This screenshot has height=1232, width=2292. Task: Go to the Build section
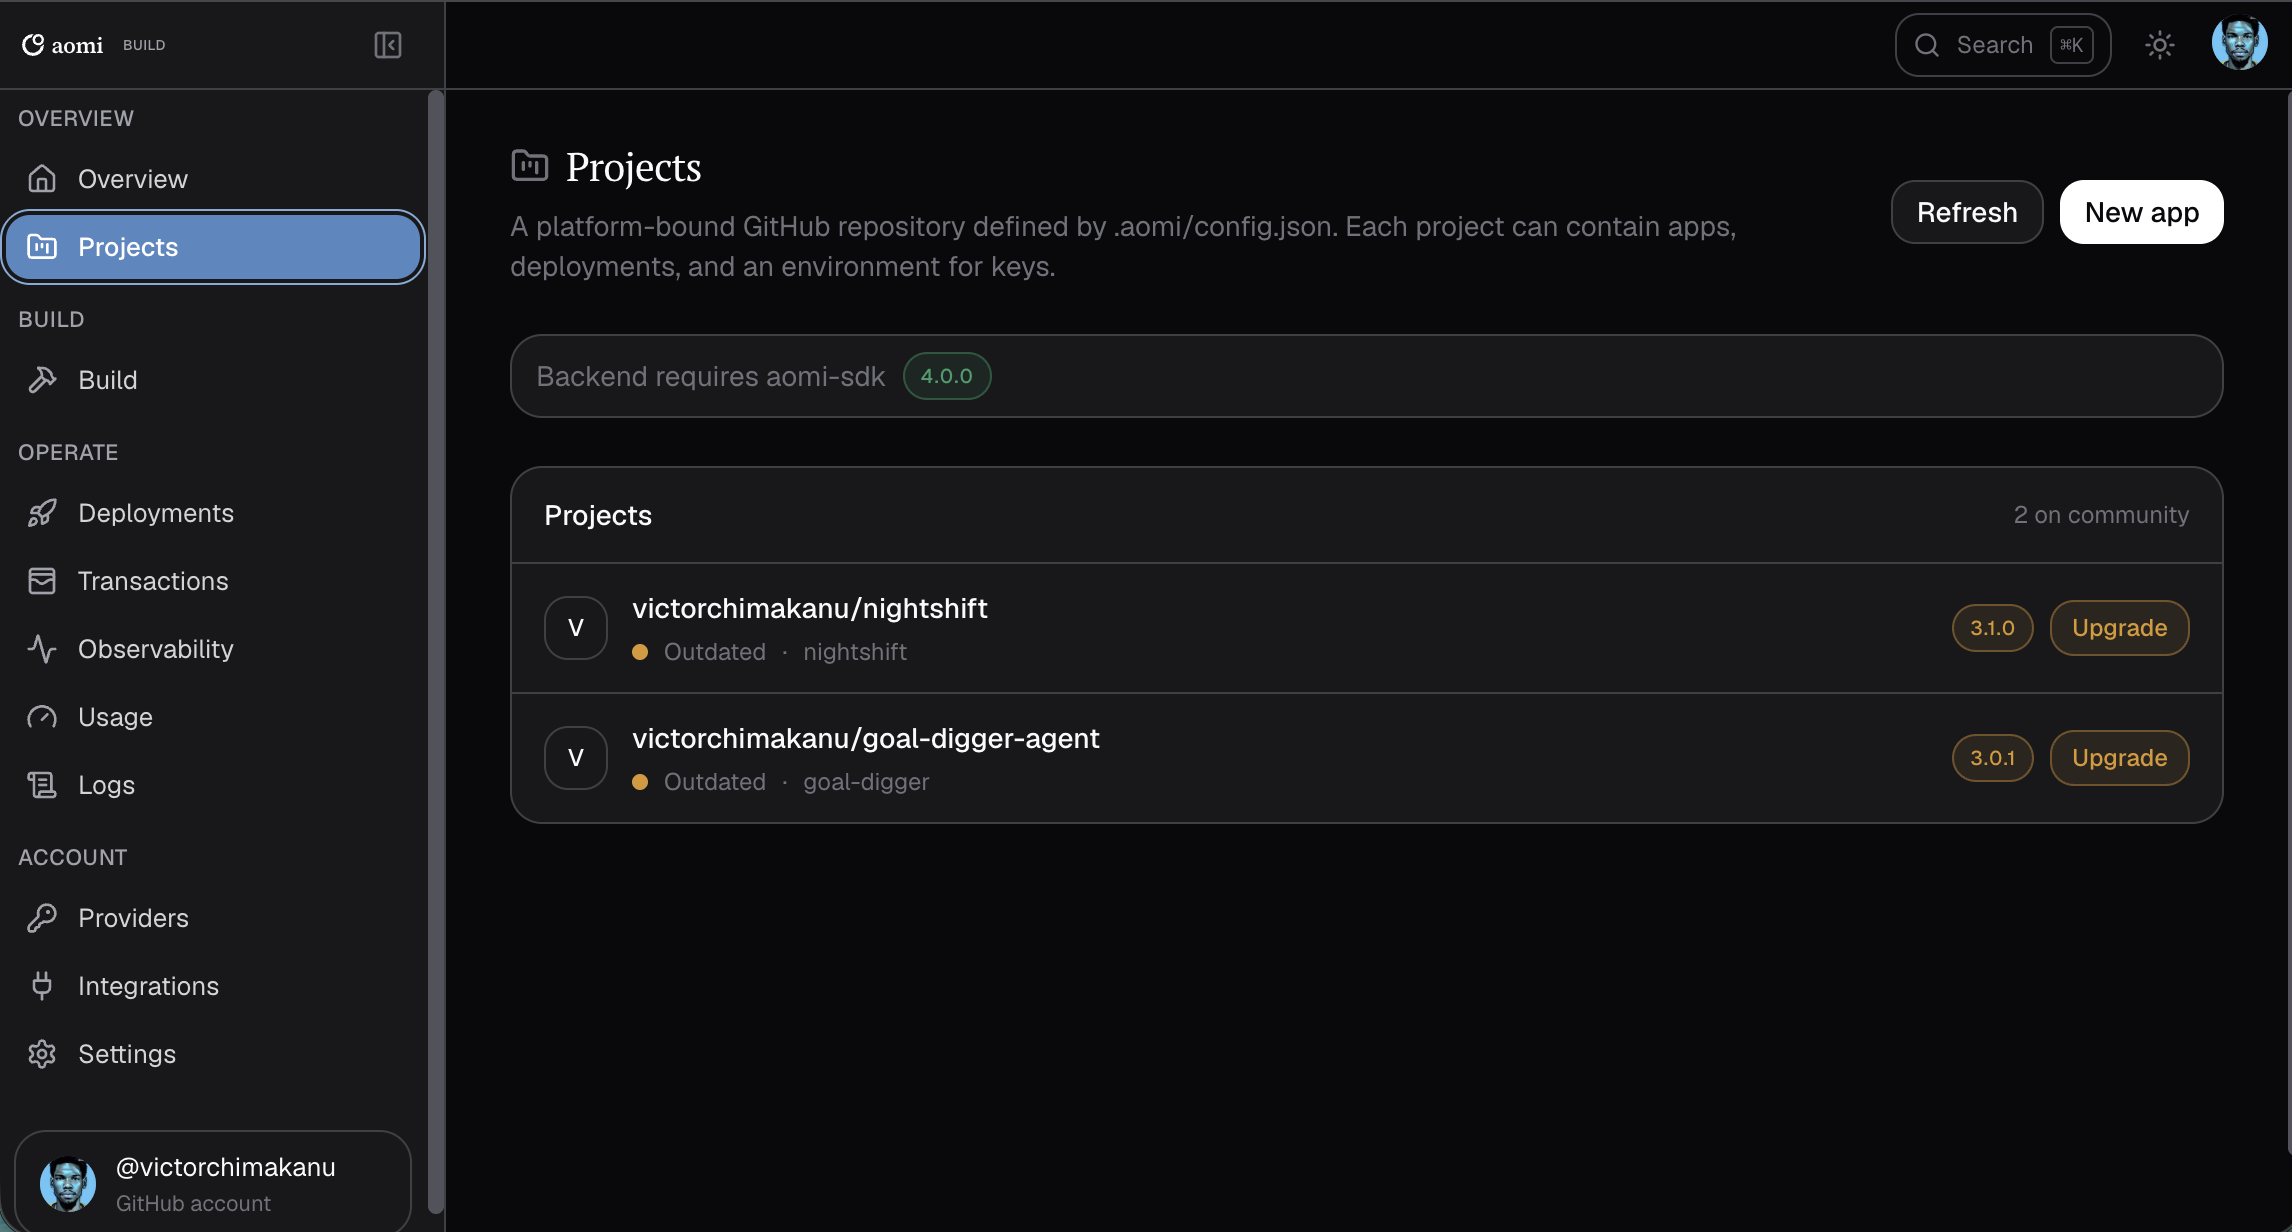tap(214, 380)
